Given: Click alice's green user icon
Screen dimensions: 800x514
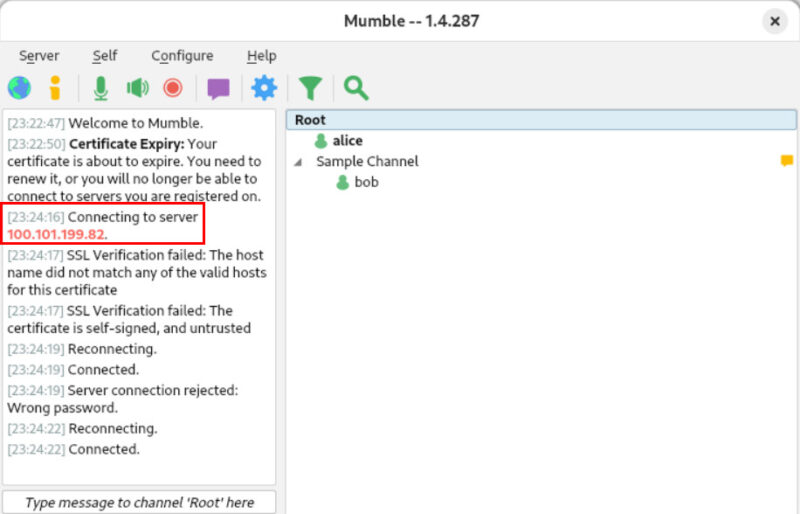Looking at the screenshot, I should pos(320,141).
